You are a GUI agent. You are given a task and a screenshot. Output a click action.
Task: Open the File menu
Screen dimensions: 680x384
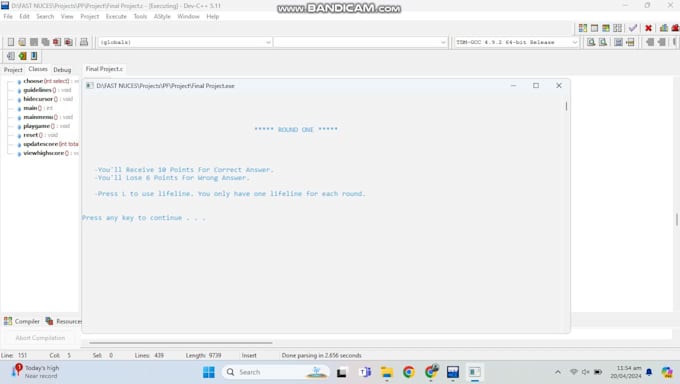(x=8, y=16)
